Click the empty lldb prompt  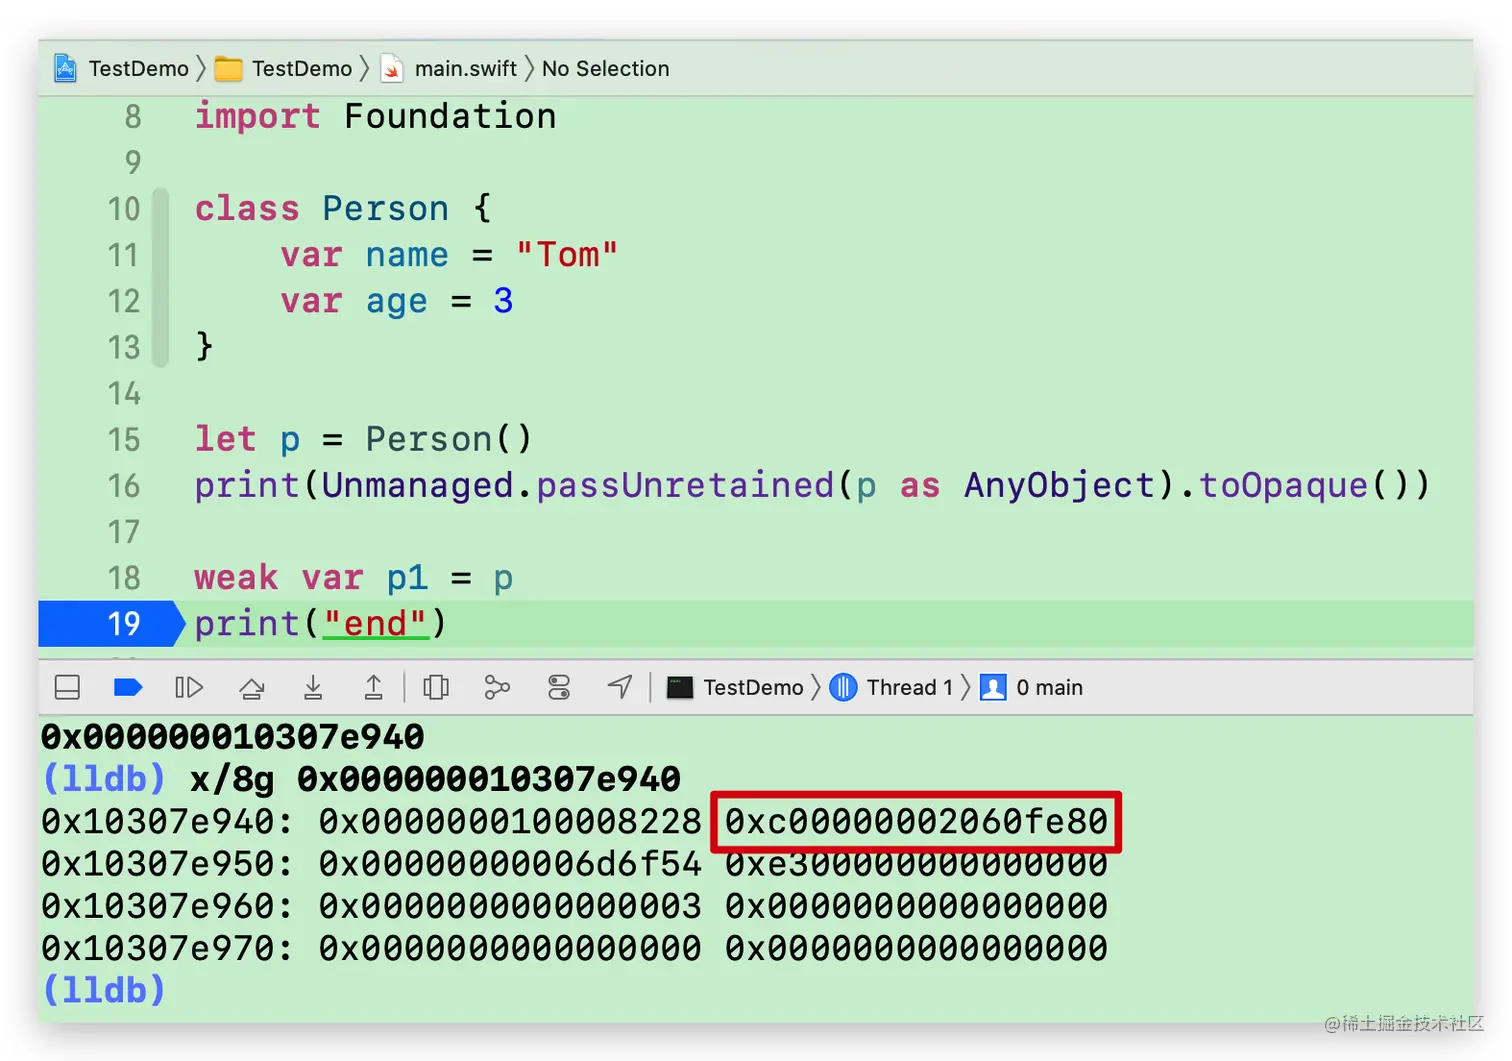(103, 990)
